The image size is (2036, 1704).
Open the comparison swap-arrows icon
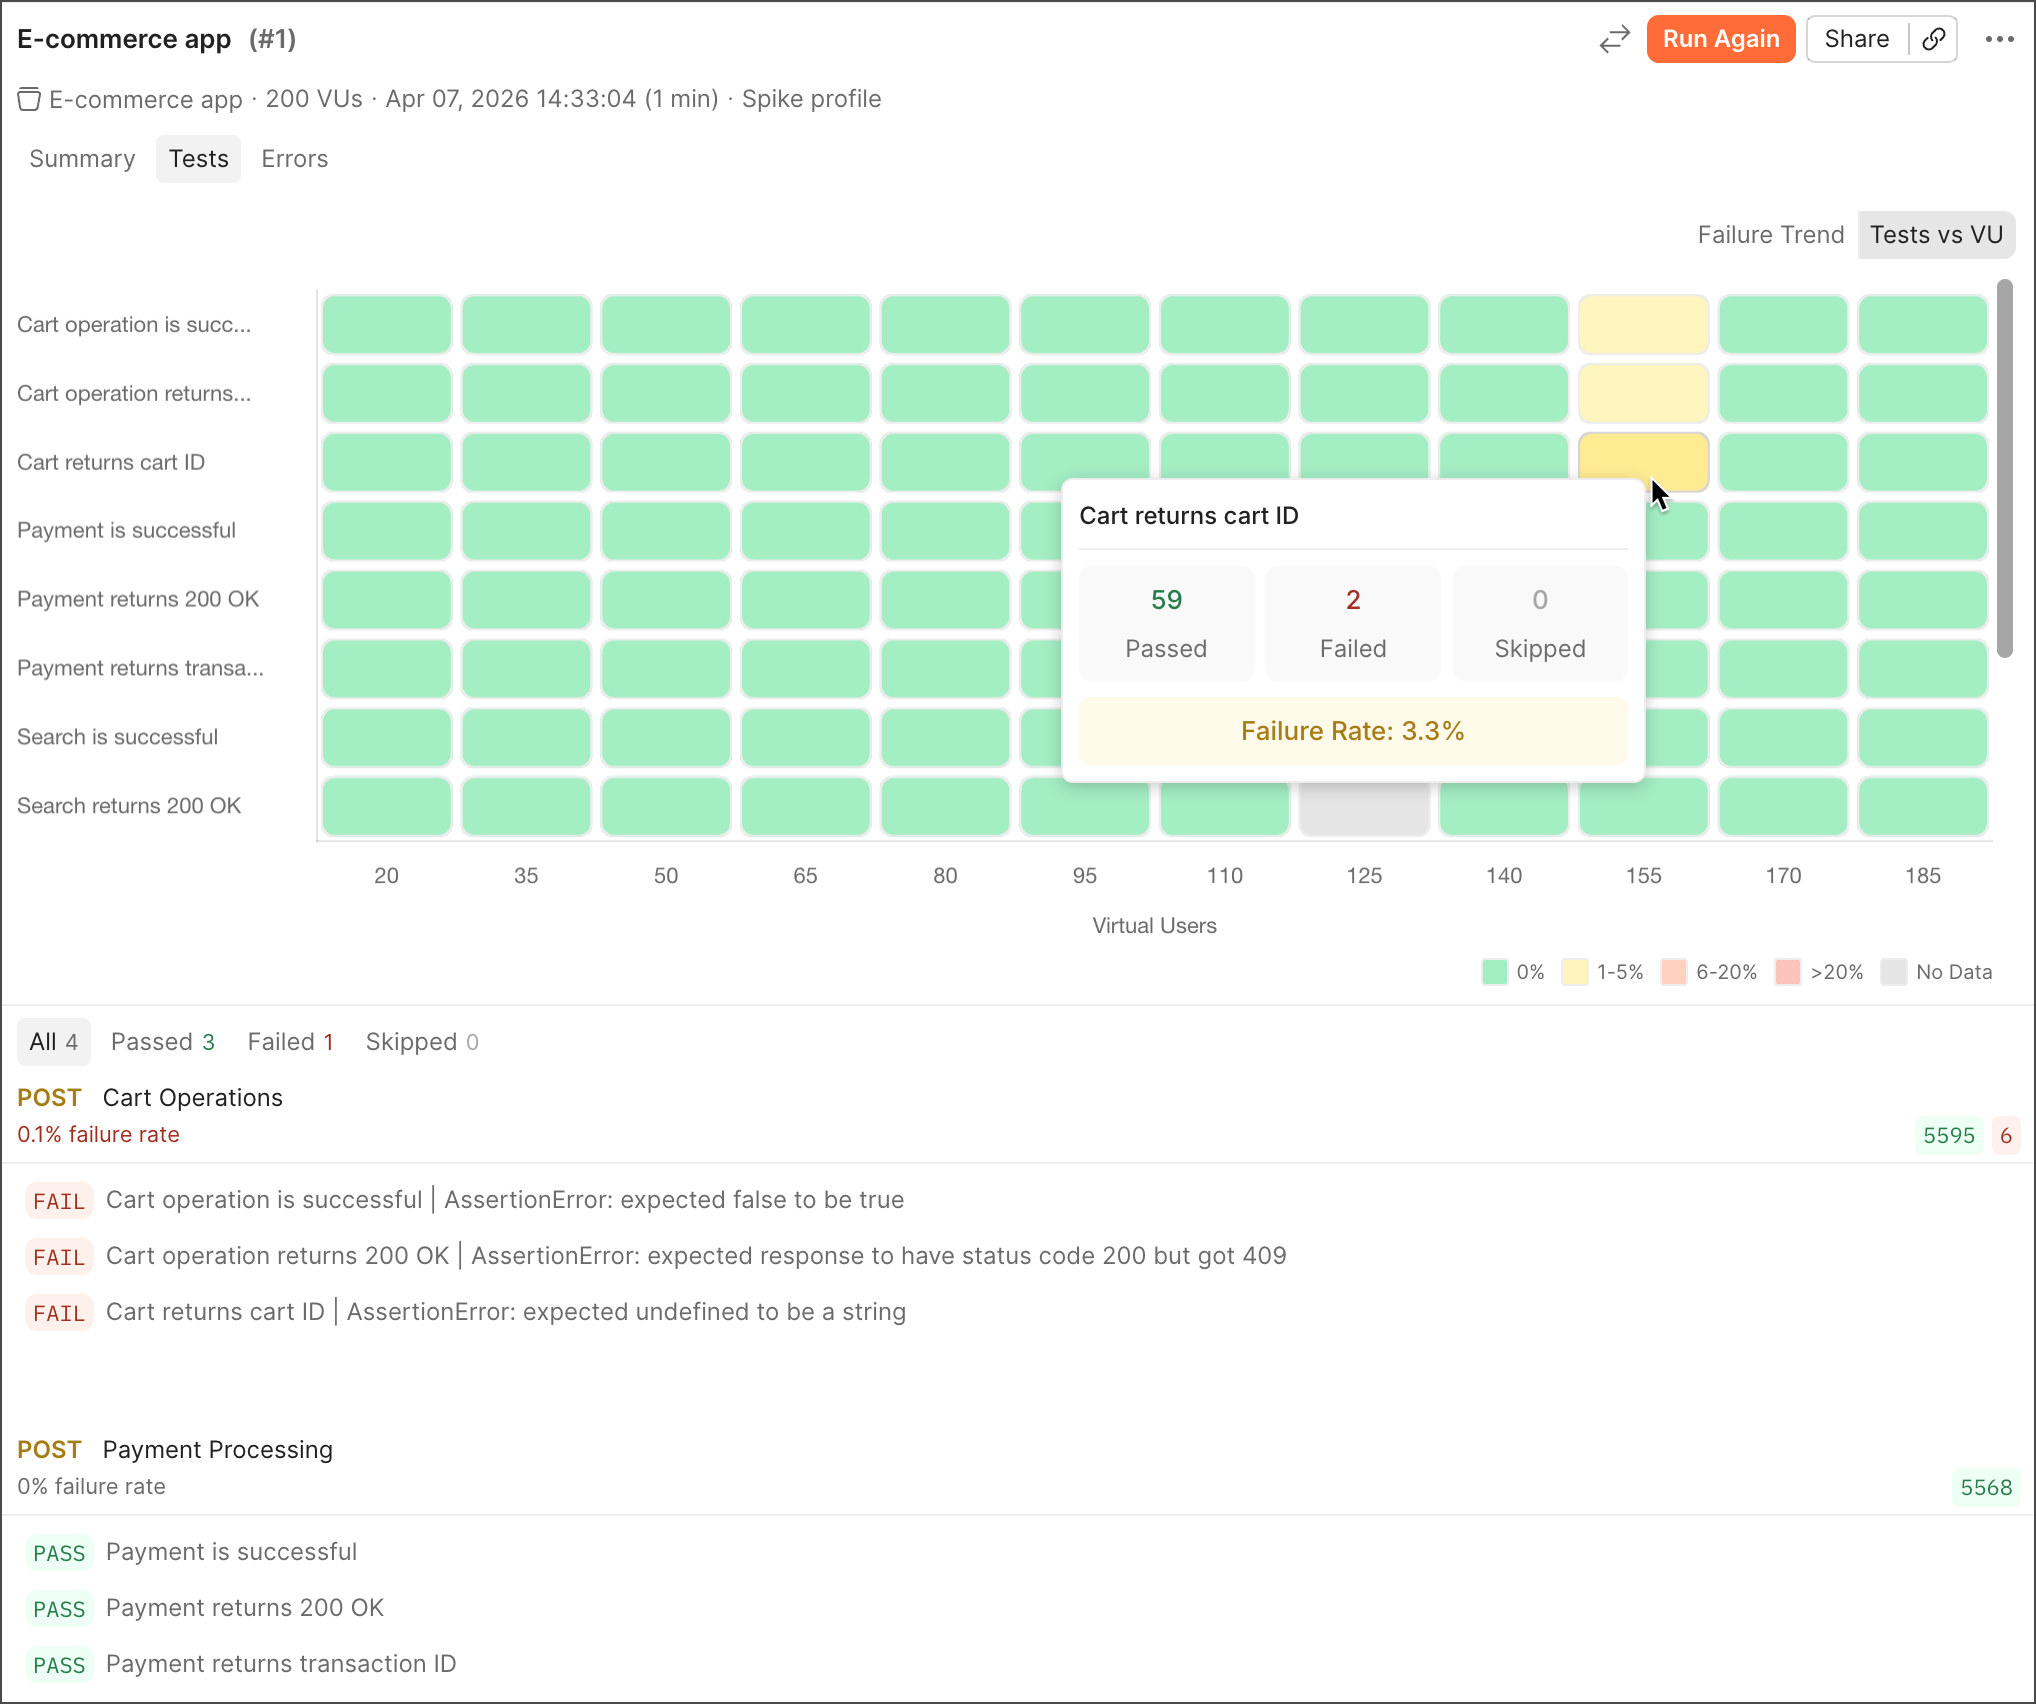(1614, 39)
